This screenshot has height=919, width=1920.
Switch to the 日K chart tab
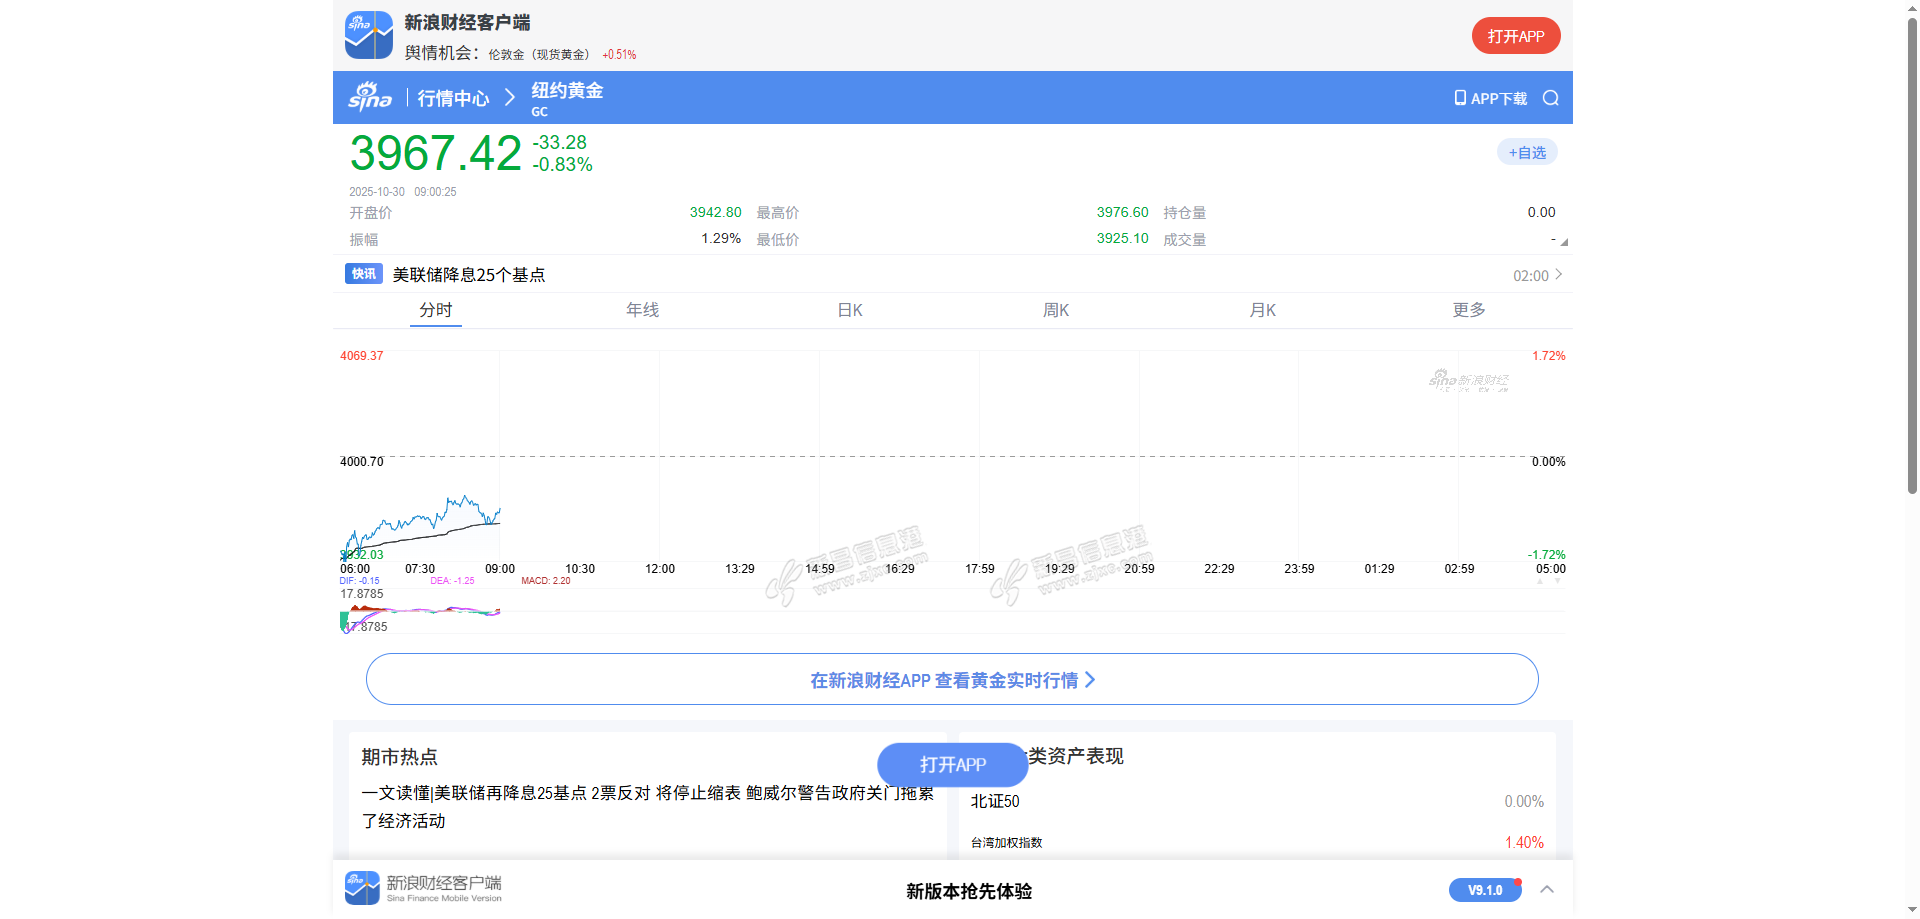[x=849, y=310]
